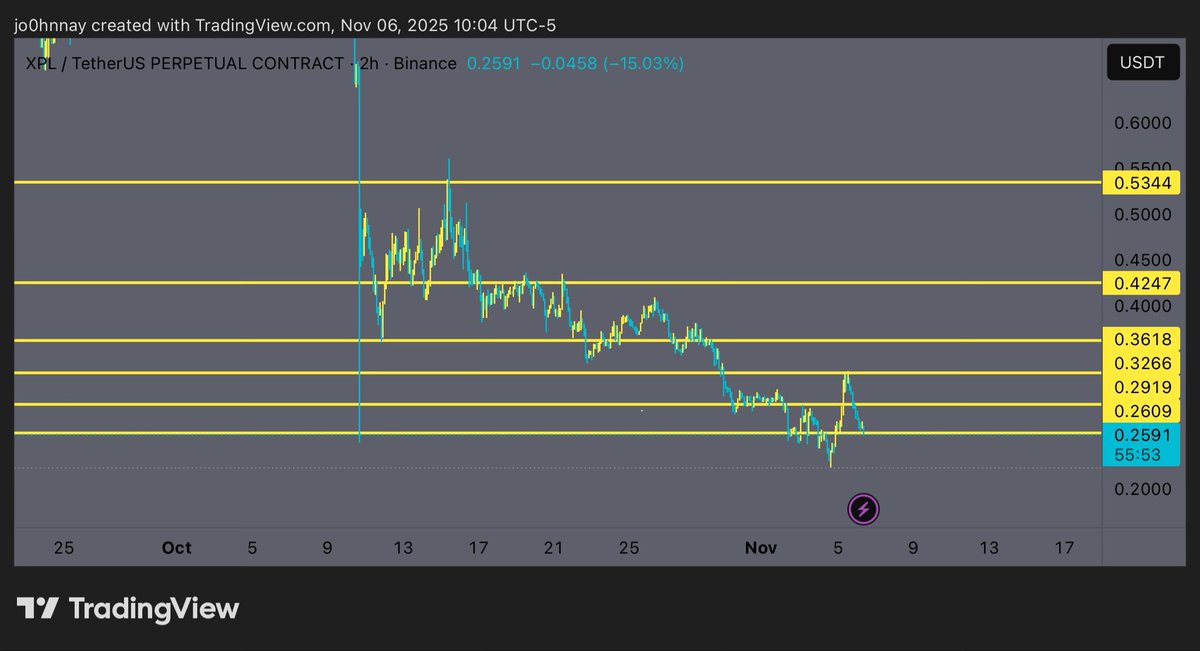Viewport: 1200px width, 651px height.
Task: Click the purple lightning bolt icon
Action: [x=864, y=509]
